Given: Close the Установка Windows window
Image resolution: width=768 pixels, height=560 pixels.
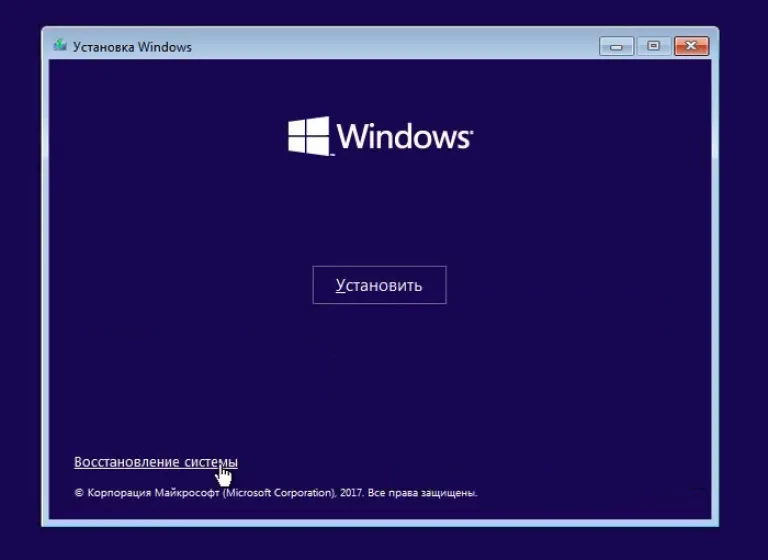Looking at the screenshot, I should (x=691, y=47).
